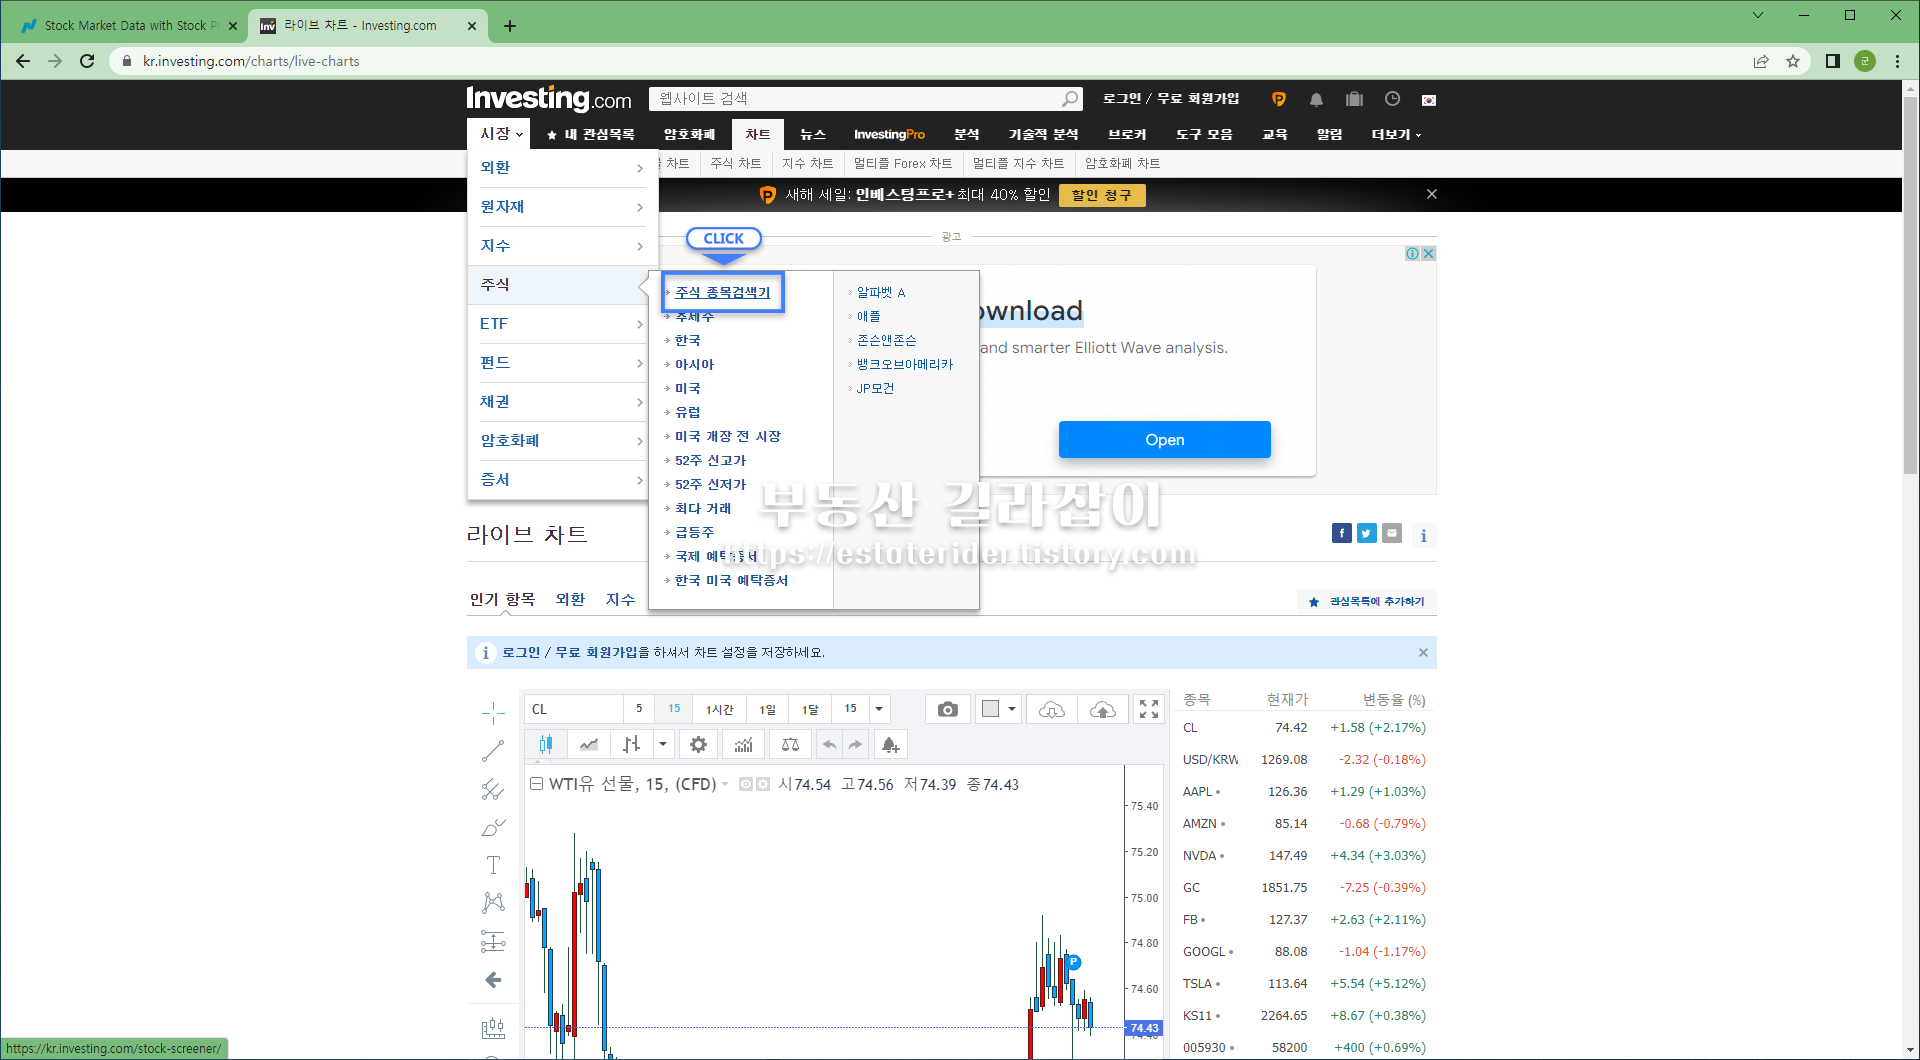Undo last chart action
Image resolution: width=1920 pixels, height=1060 pixels.
click(829, 744)
